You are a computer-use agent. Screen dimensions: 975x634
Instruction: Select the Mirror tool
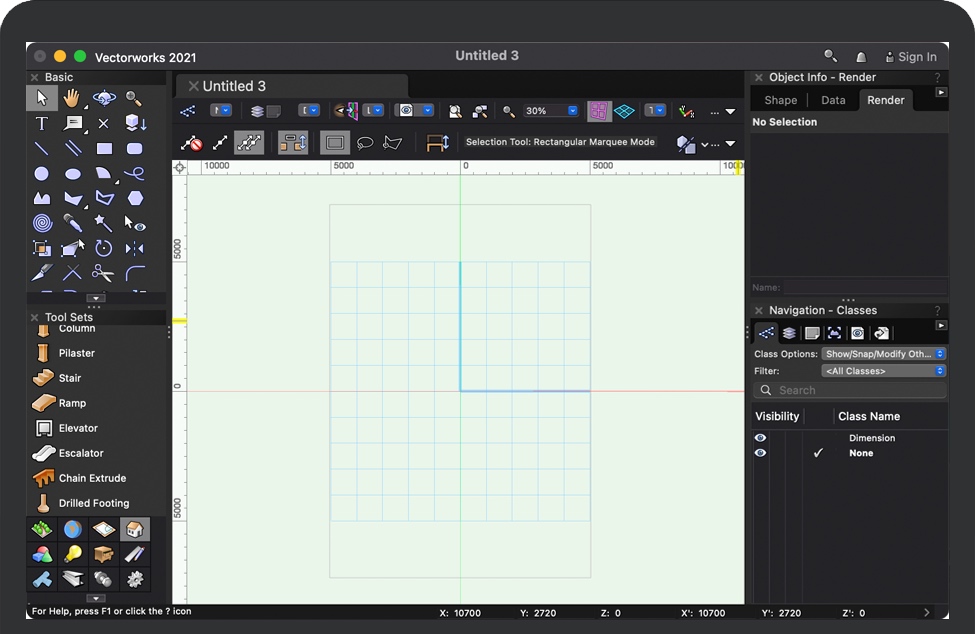[x=134, y=247]
